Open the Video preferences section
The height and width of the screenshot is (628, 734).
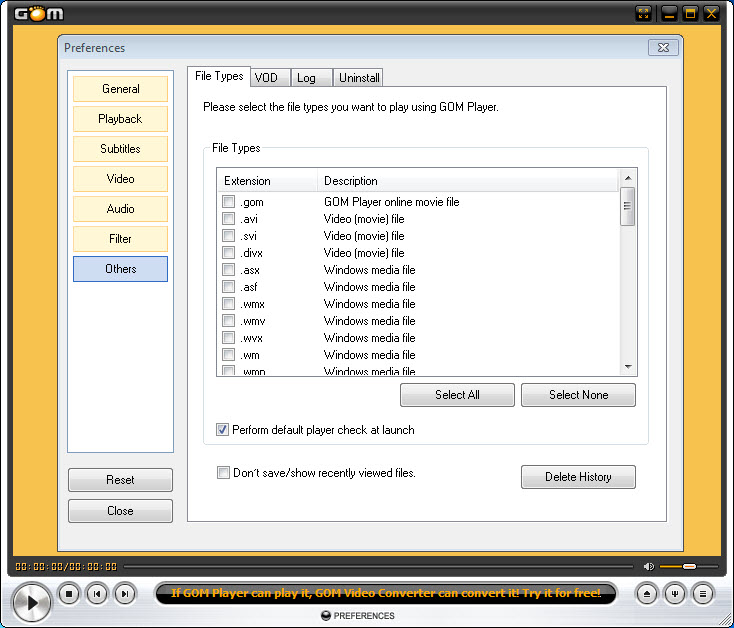click(x=120, y=179)
